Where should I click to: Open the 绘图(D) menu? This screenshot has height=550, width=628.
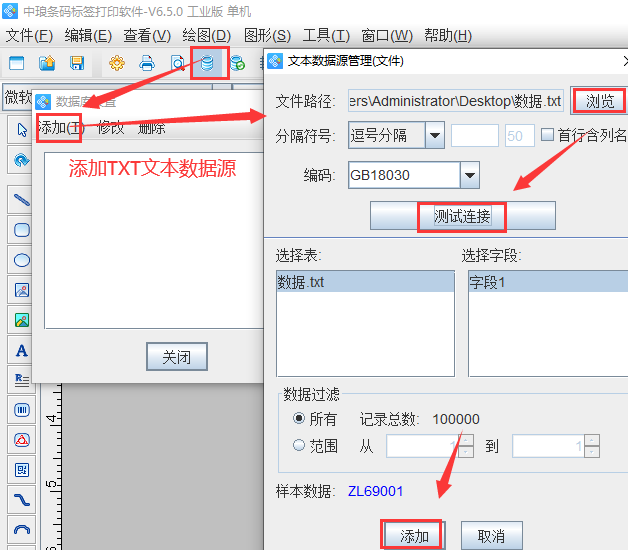click(207, 36)
